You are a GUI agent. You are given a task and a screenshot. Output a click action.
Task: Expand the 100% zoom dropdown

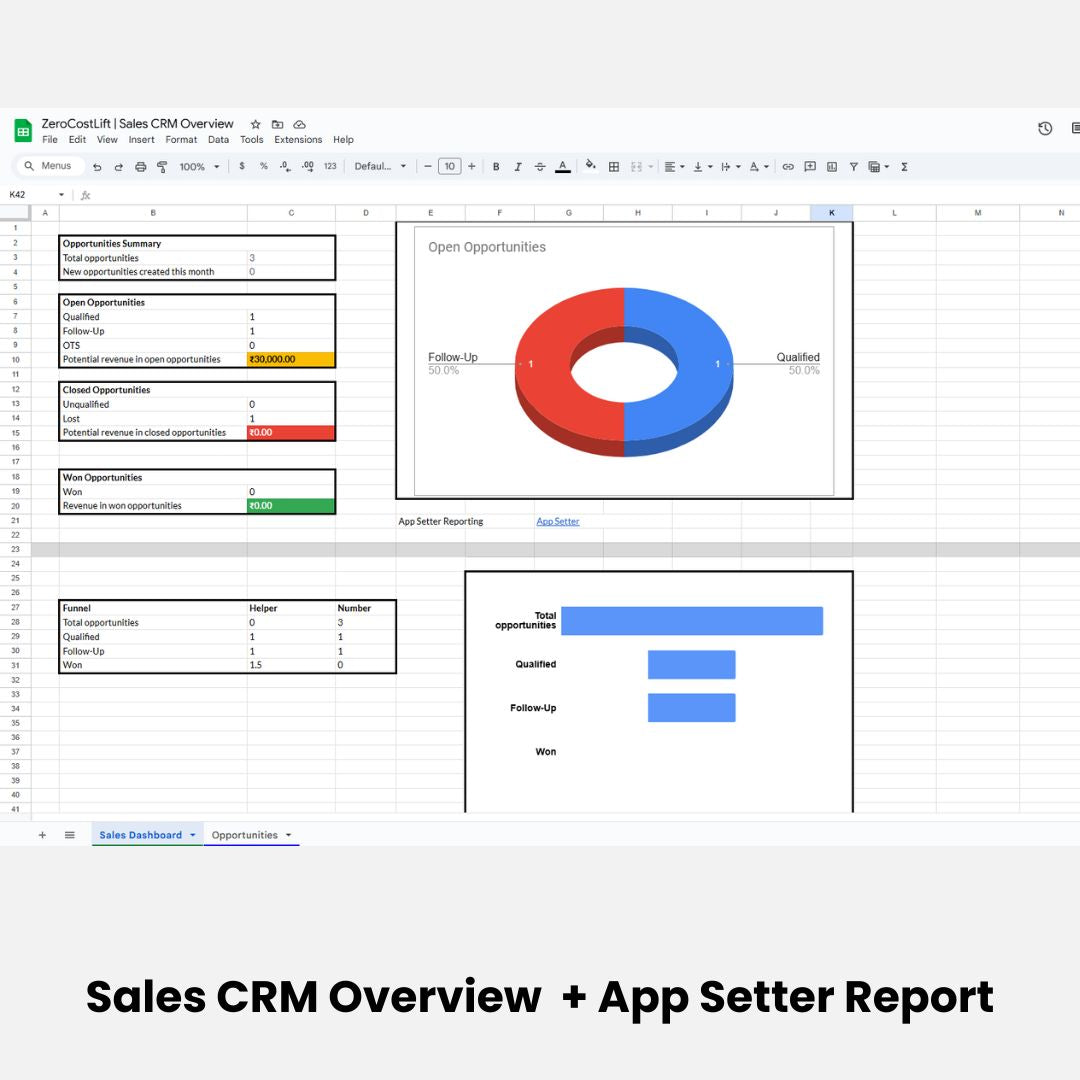[199, 167]
